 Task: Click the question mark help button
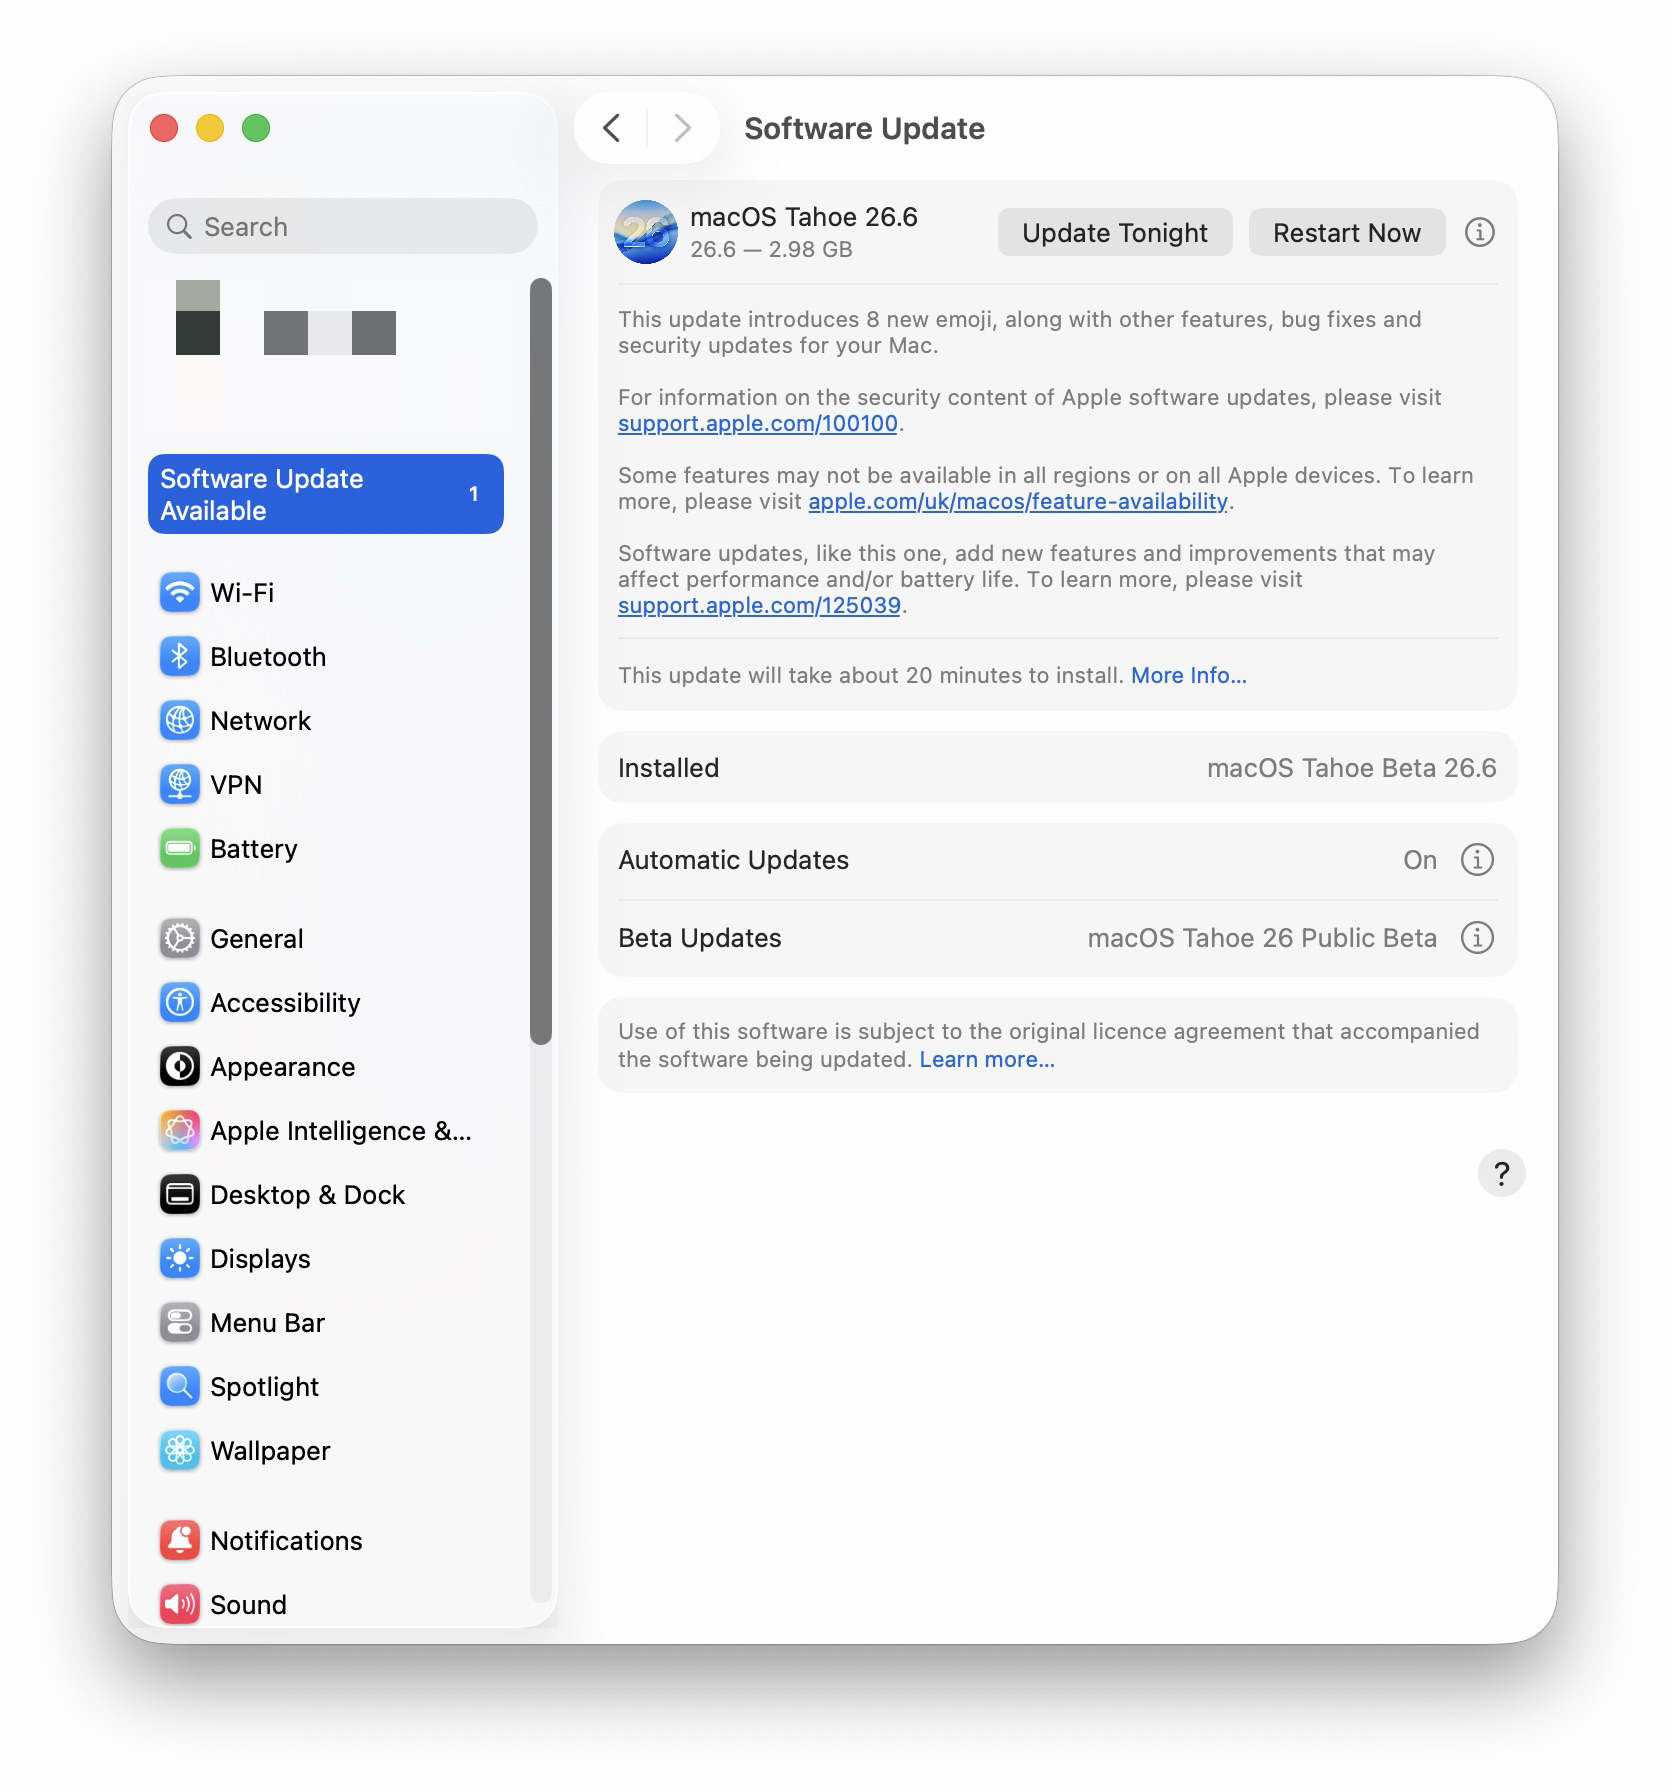pyautogui.click(x=1501, y=1173)
